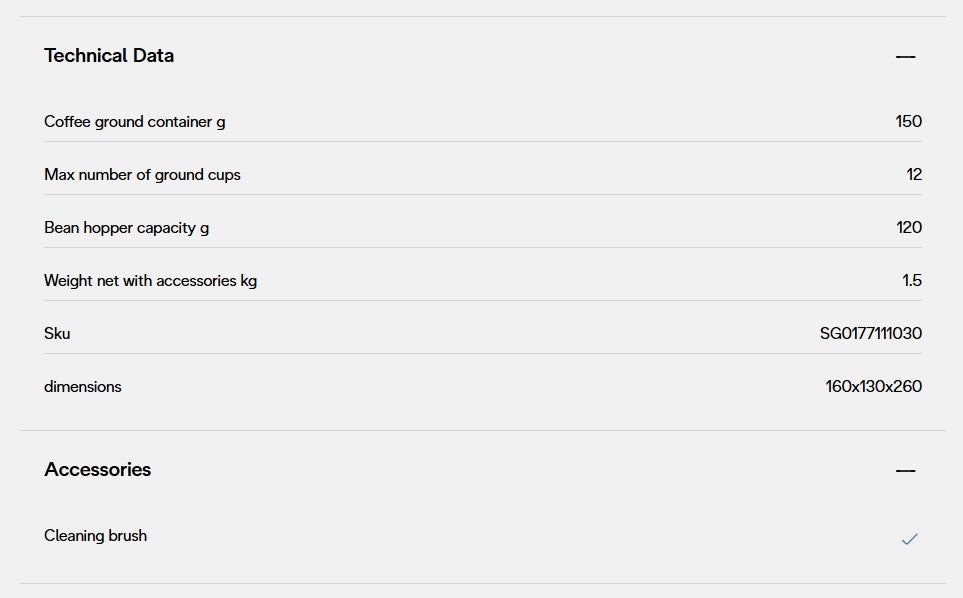This screenshot has height=598, width=963.
Task: Click the divider line above Technical Data heading
Action: click(482, 16)
